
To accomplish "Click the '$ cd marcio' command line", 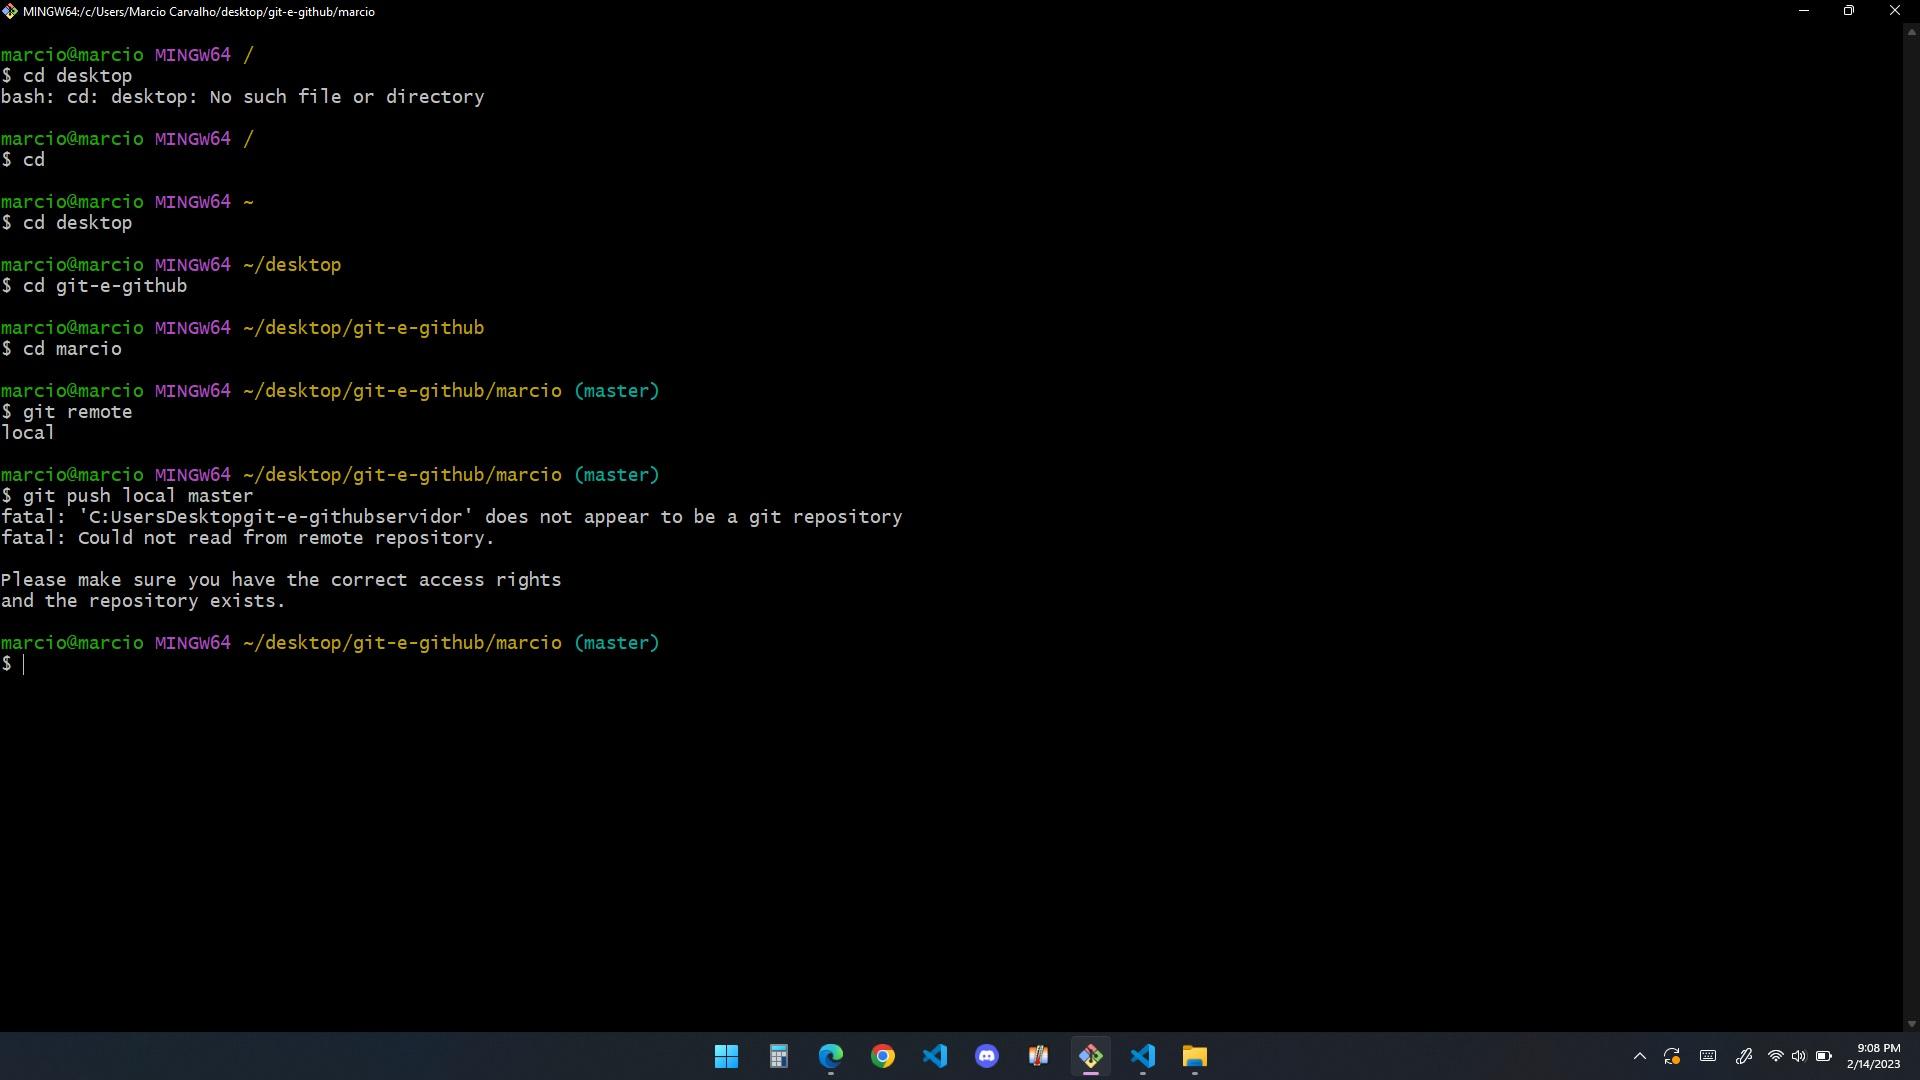I will click(x=61, y=349).
